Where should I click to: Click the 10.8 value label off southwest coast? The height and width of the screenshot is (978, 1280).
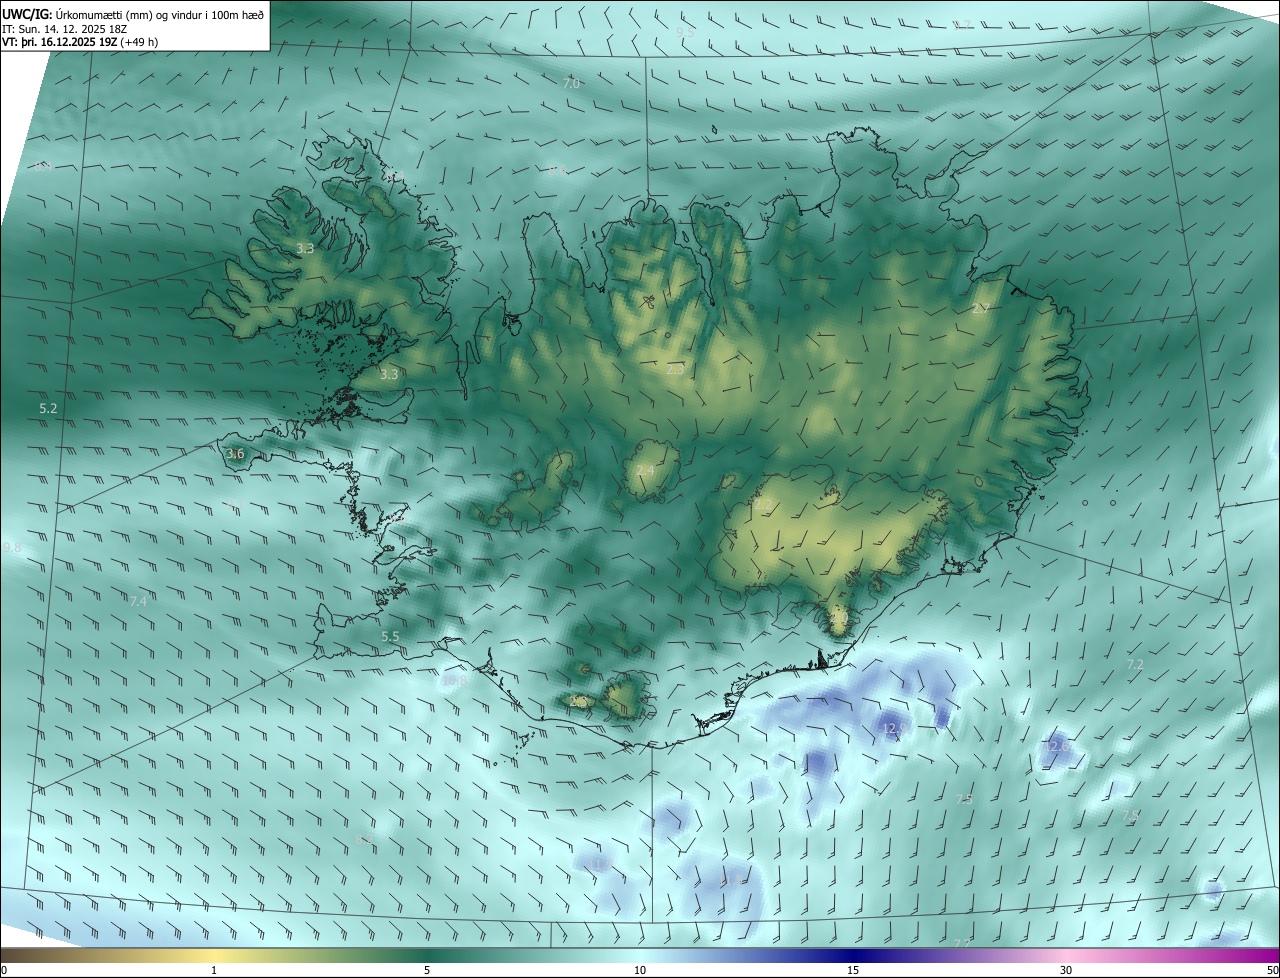(x=455, y=680)
